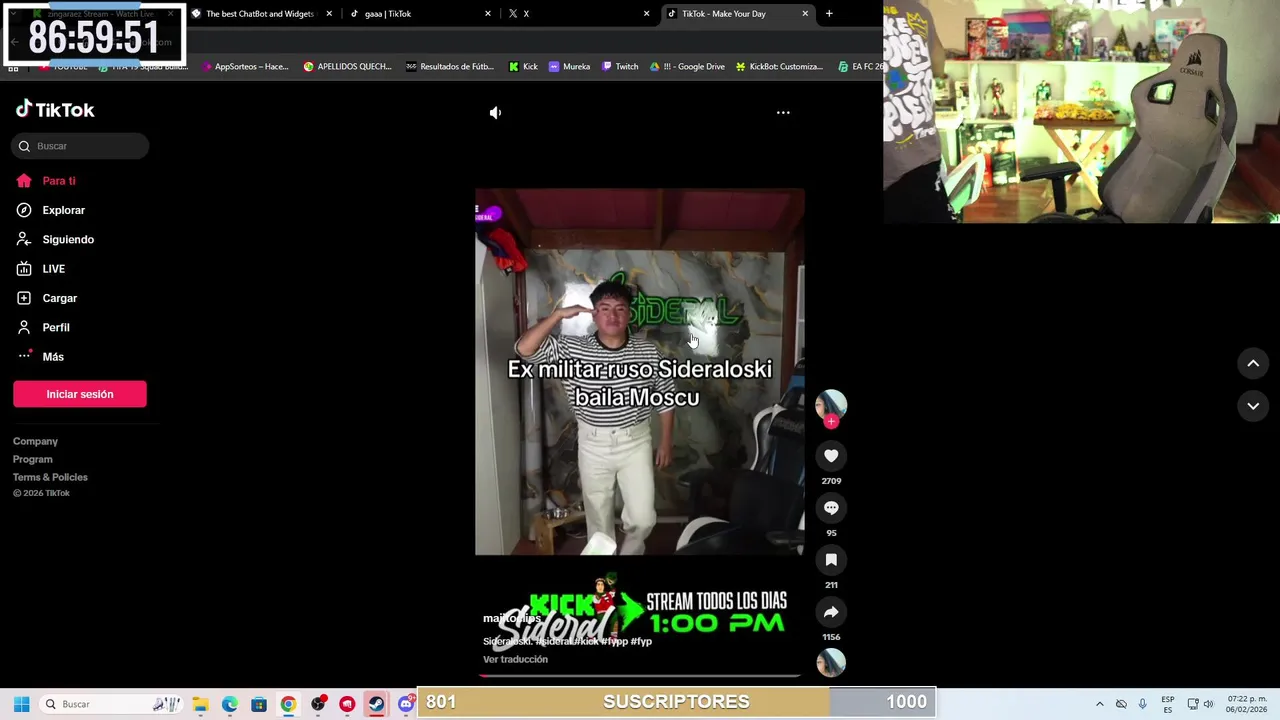The height and width of the screenshot is (720, 1280).
Task: Open Microsoft Store from taskbar
Action: tap(259, 704)
